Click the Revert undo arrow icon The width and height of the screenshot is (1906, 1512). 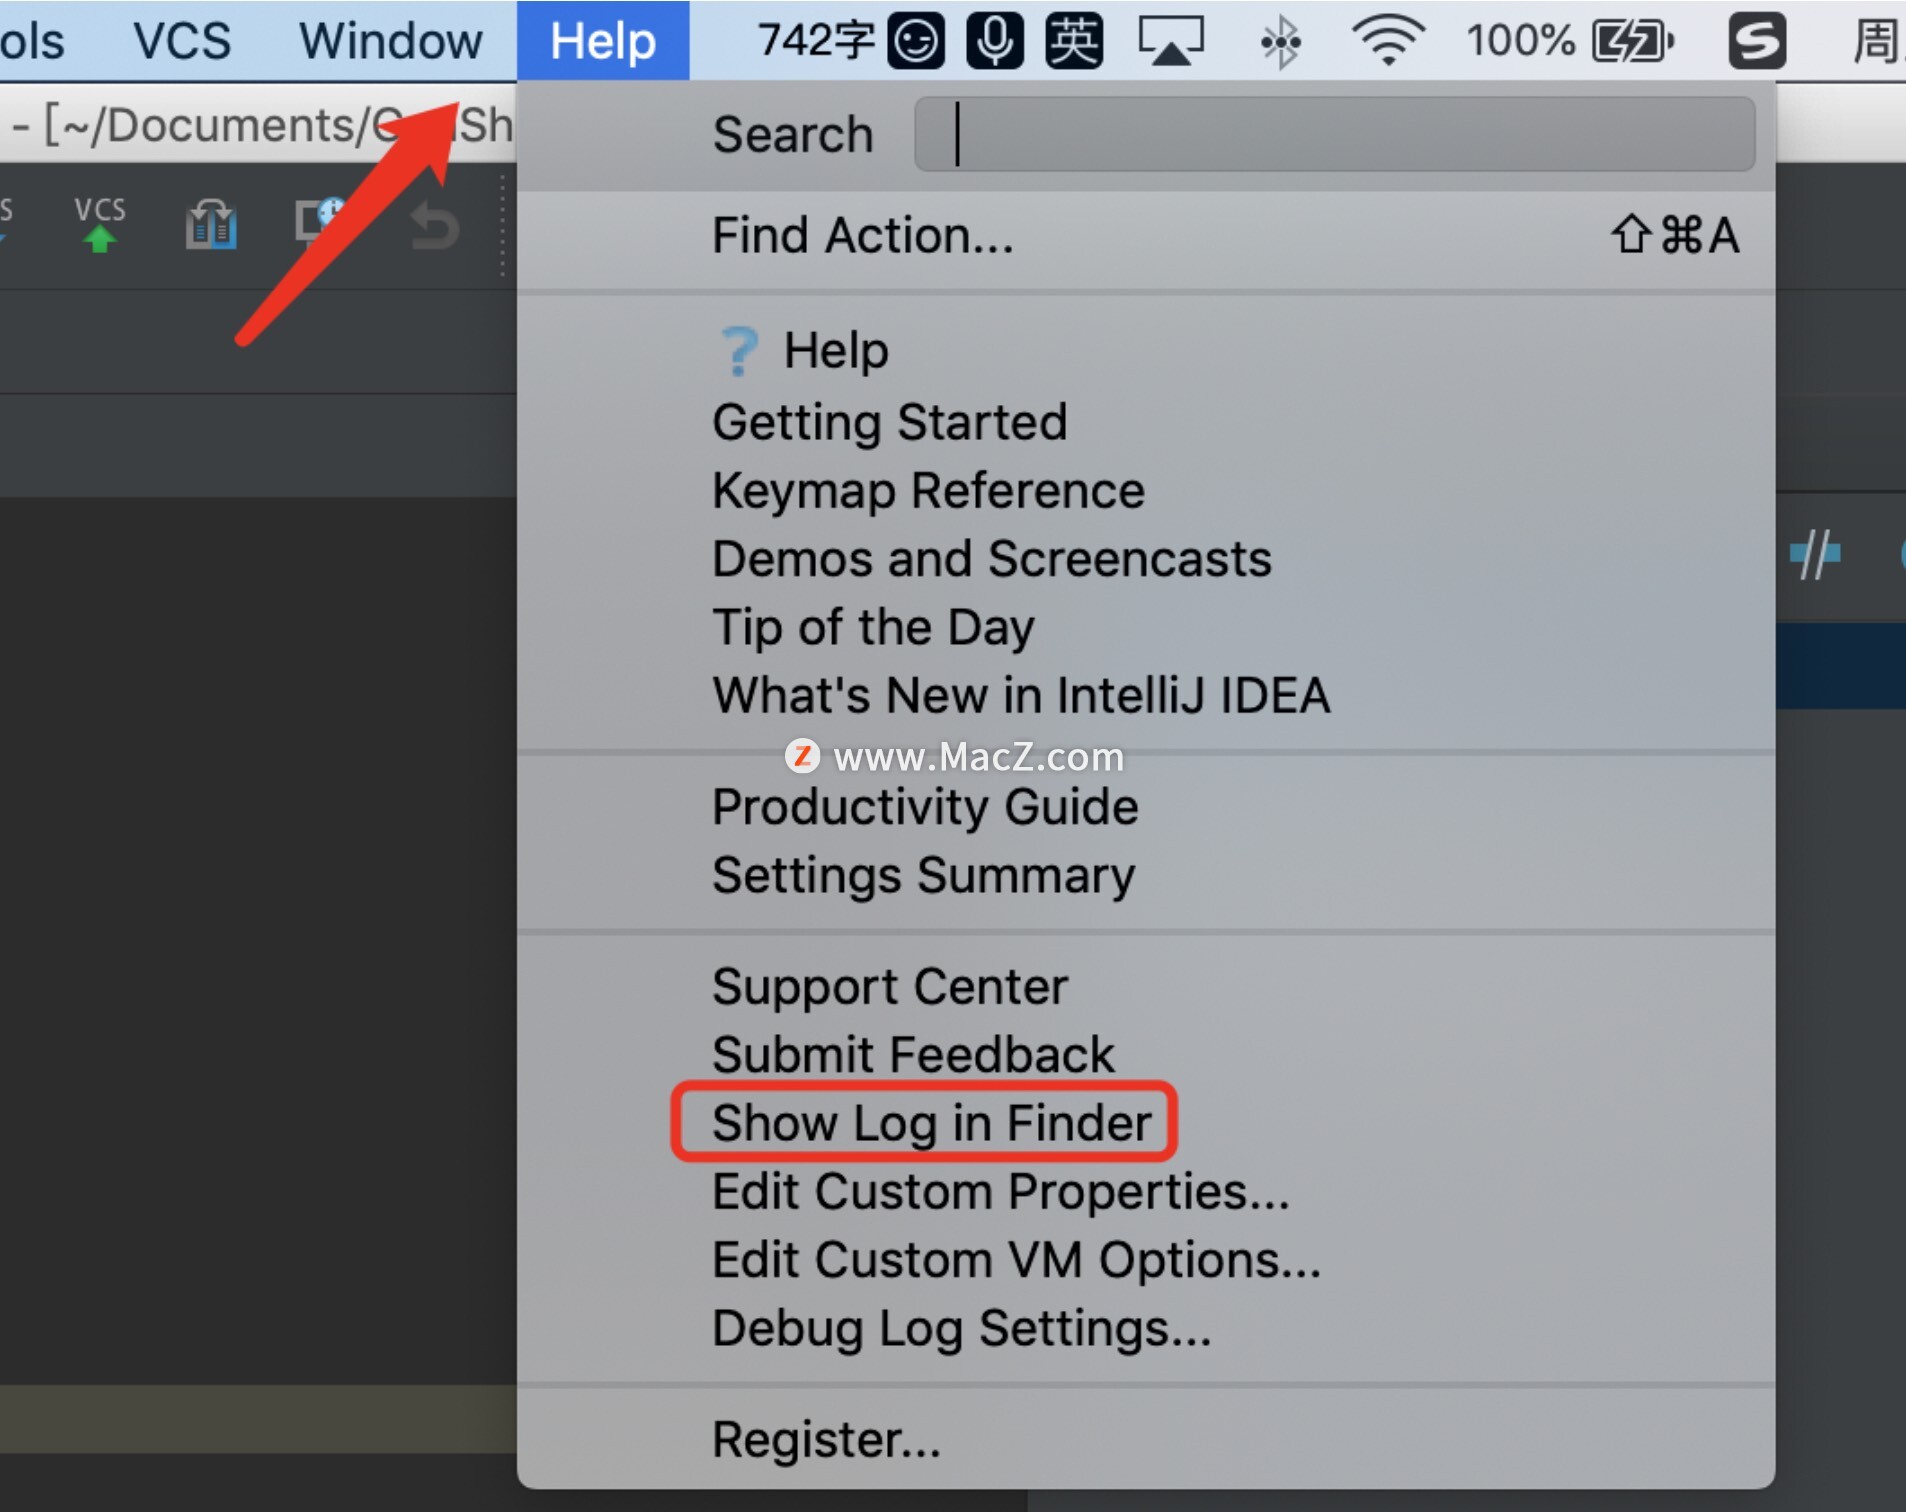pos(435,224)
